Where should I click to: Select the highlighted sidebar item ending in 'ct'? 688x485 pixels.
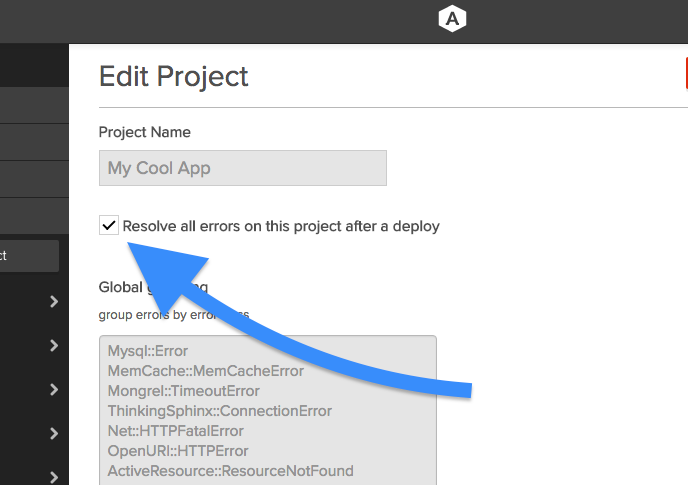pyautogui.click(x=29, y=256)
